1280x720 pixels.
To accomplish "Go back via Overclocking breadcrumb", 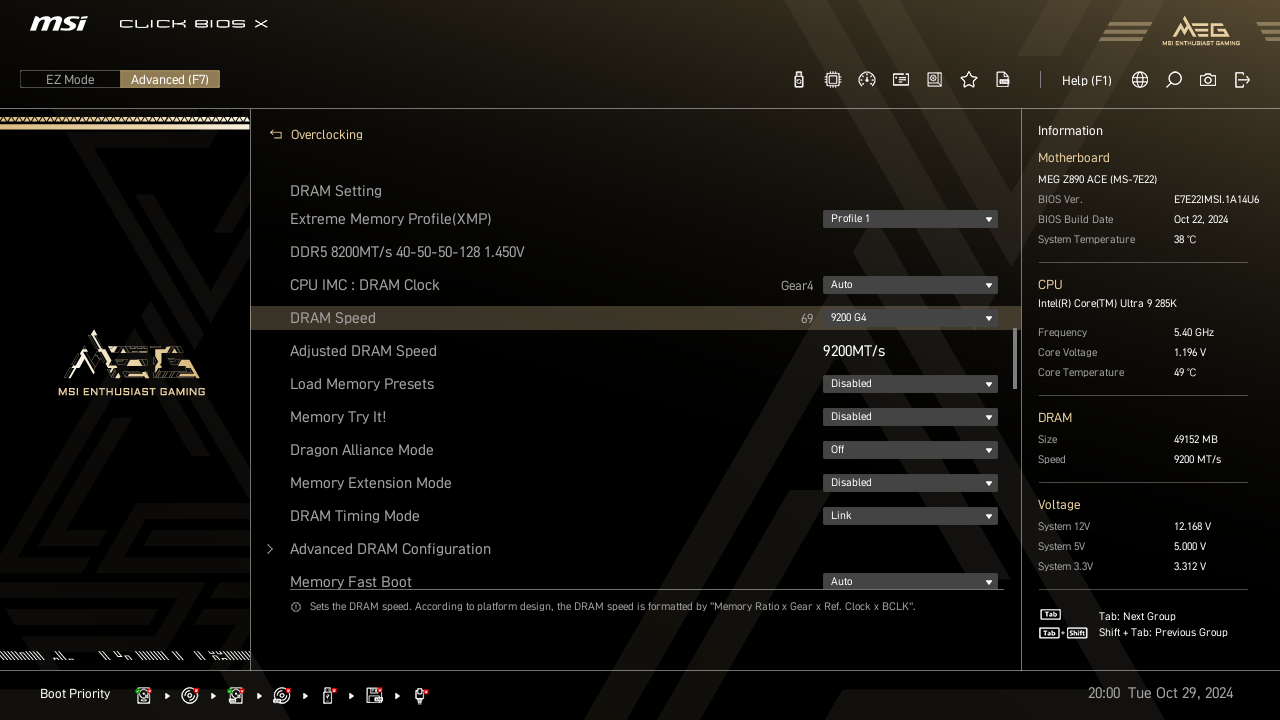I will click(x=326, y=134).
